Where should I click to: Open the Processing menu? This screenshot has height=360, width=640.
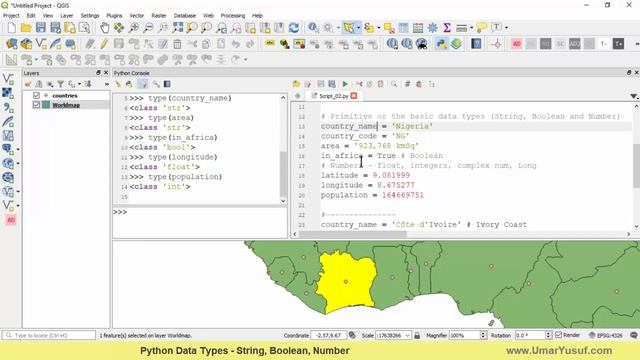pos(233,16)
